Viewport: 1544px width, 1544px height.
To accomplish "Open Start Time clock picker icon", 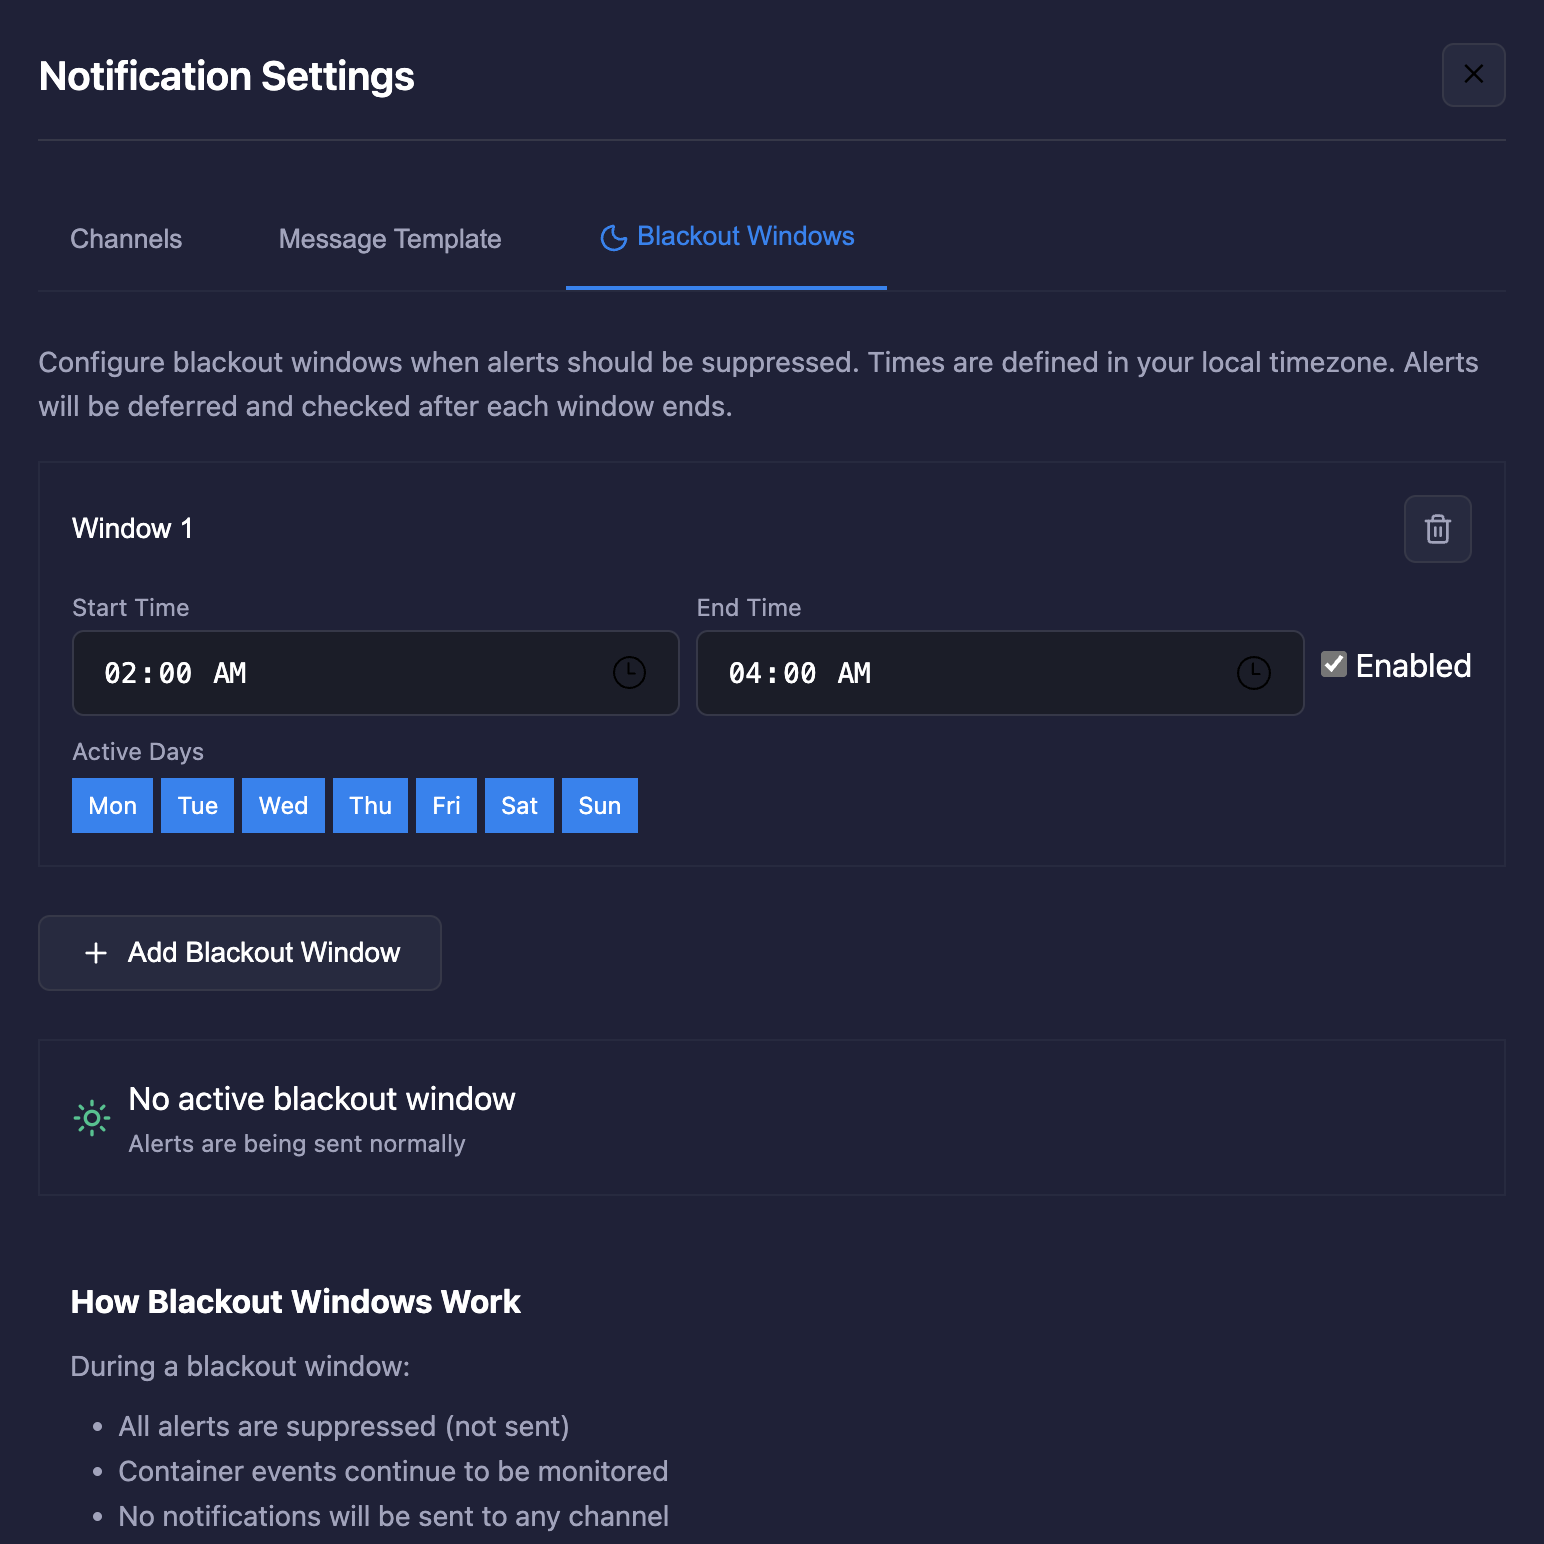I will (629, 673).
